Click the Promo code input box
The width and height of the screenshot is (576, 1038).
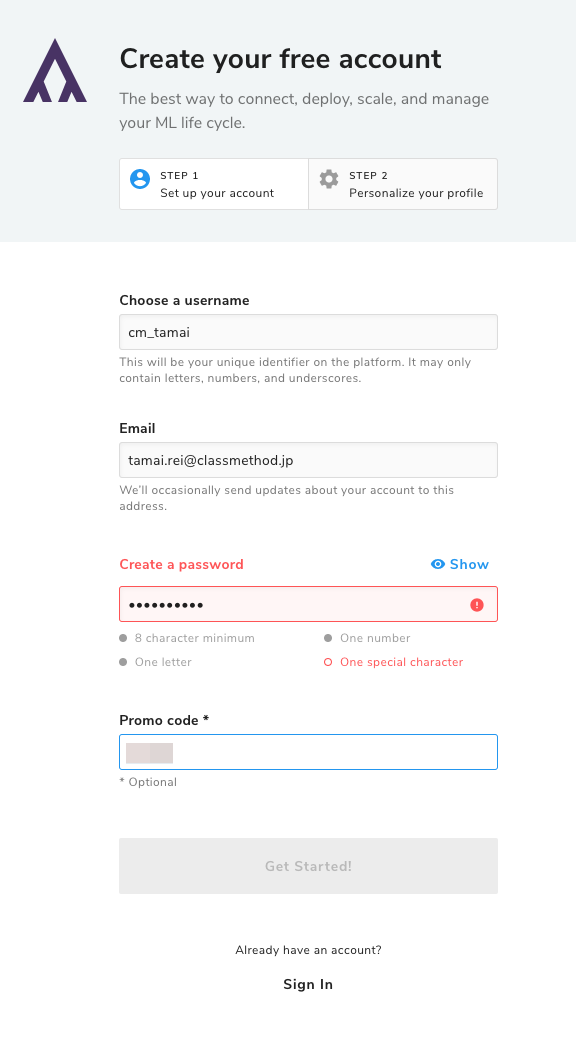[x=308, y=752]
